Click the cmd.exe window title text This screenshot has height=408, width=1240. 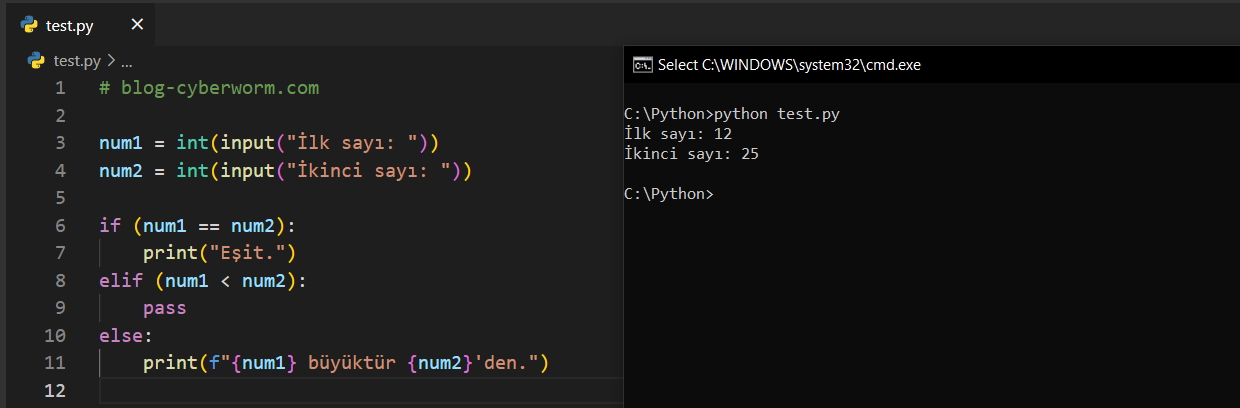point(788,65)
